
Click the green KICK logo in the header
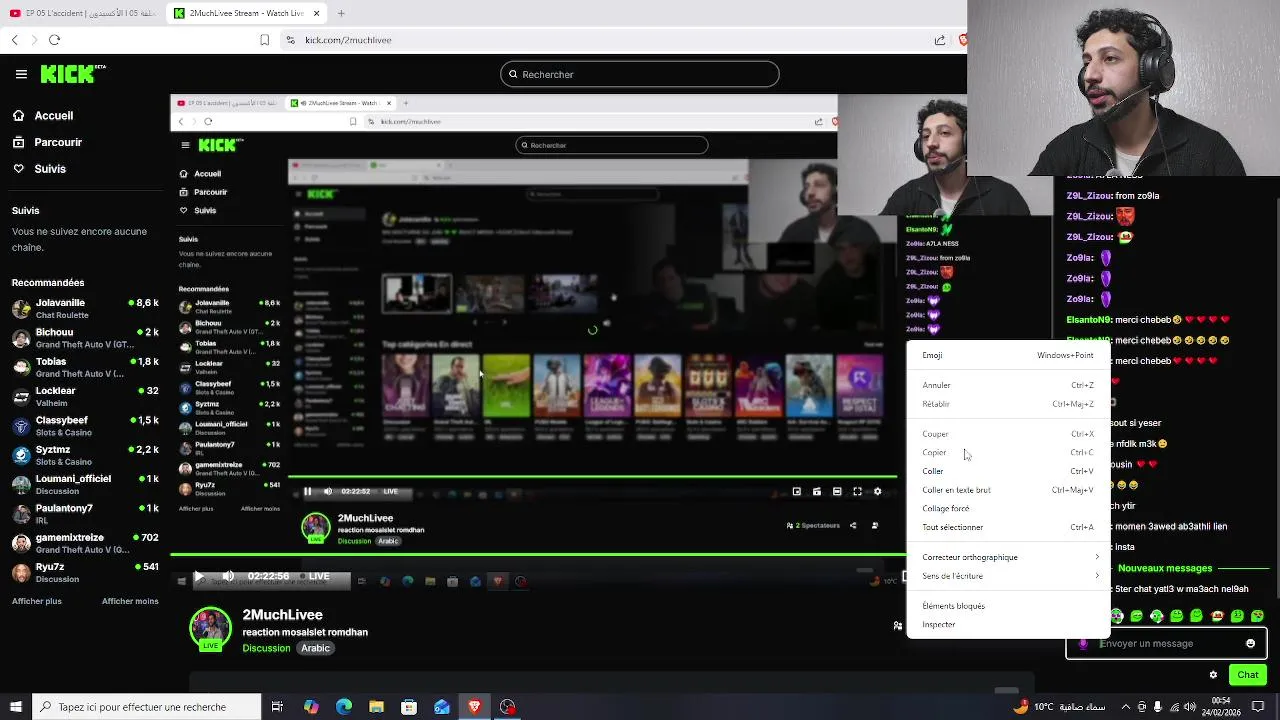coord(72,74)
